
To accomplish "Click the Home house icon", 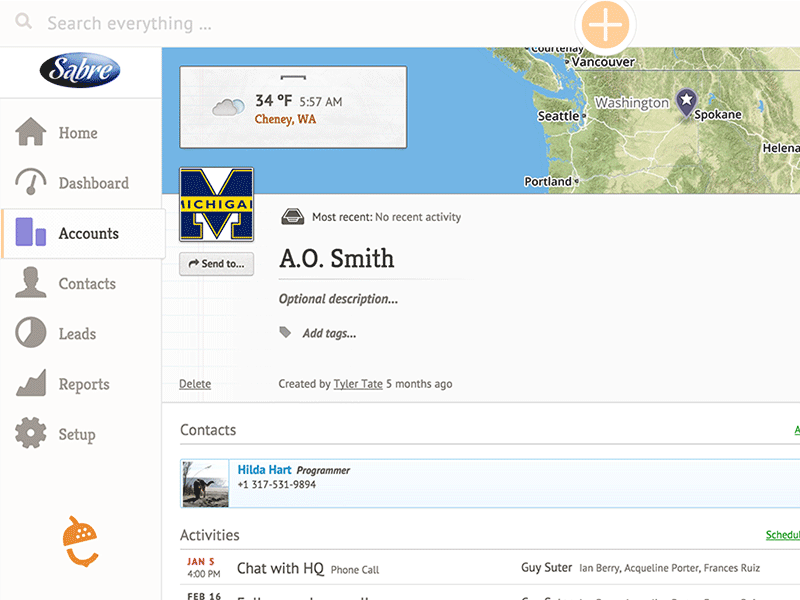I will click(31, 132).
